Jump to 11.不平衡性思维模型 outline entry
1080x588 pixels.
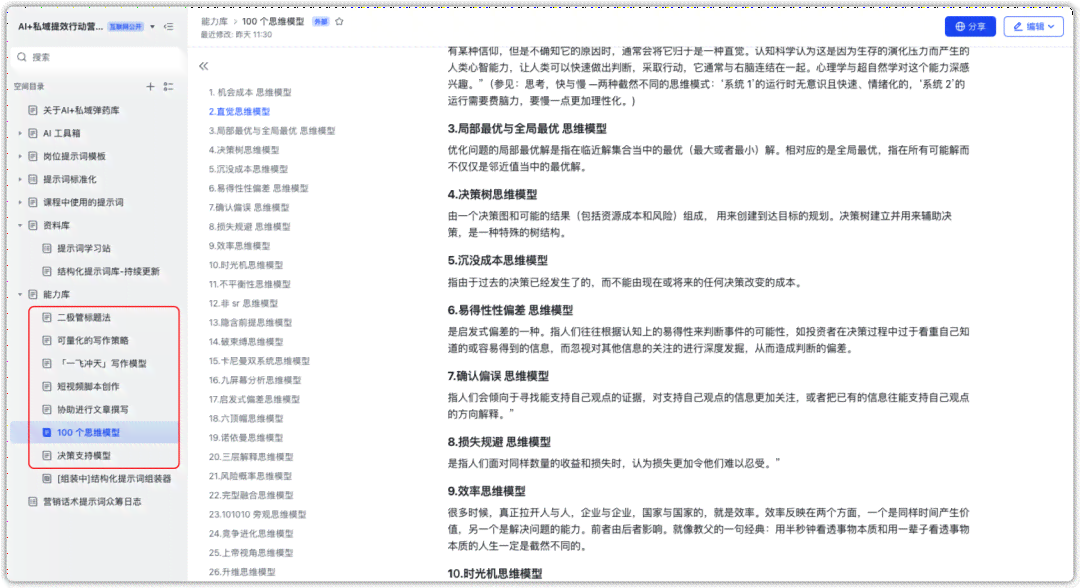(249, 284)
